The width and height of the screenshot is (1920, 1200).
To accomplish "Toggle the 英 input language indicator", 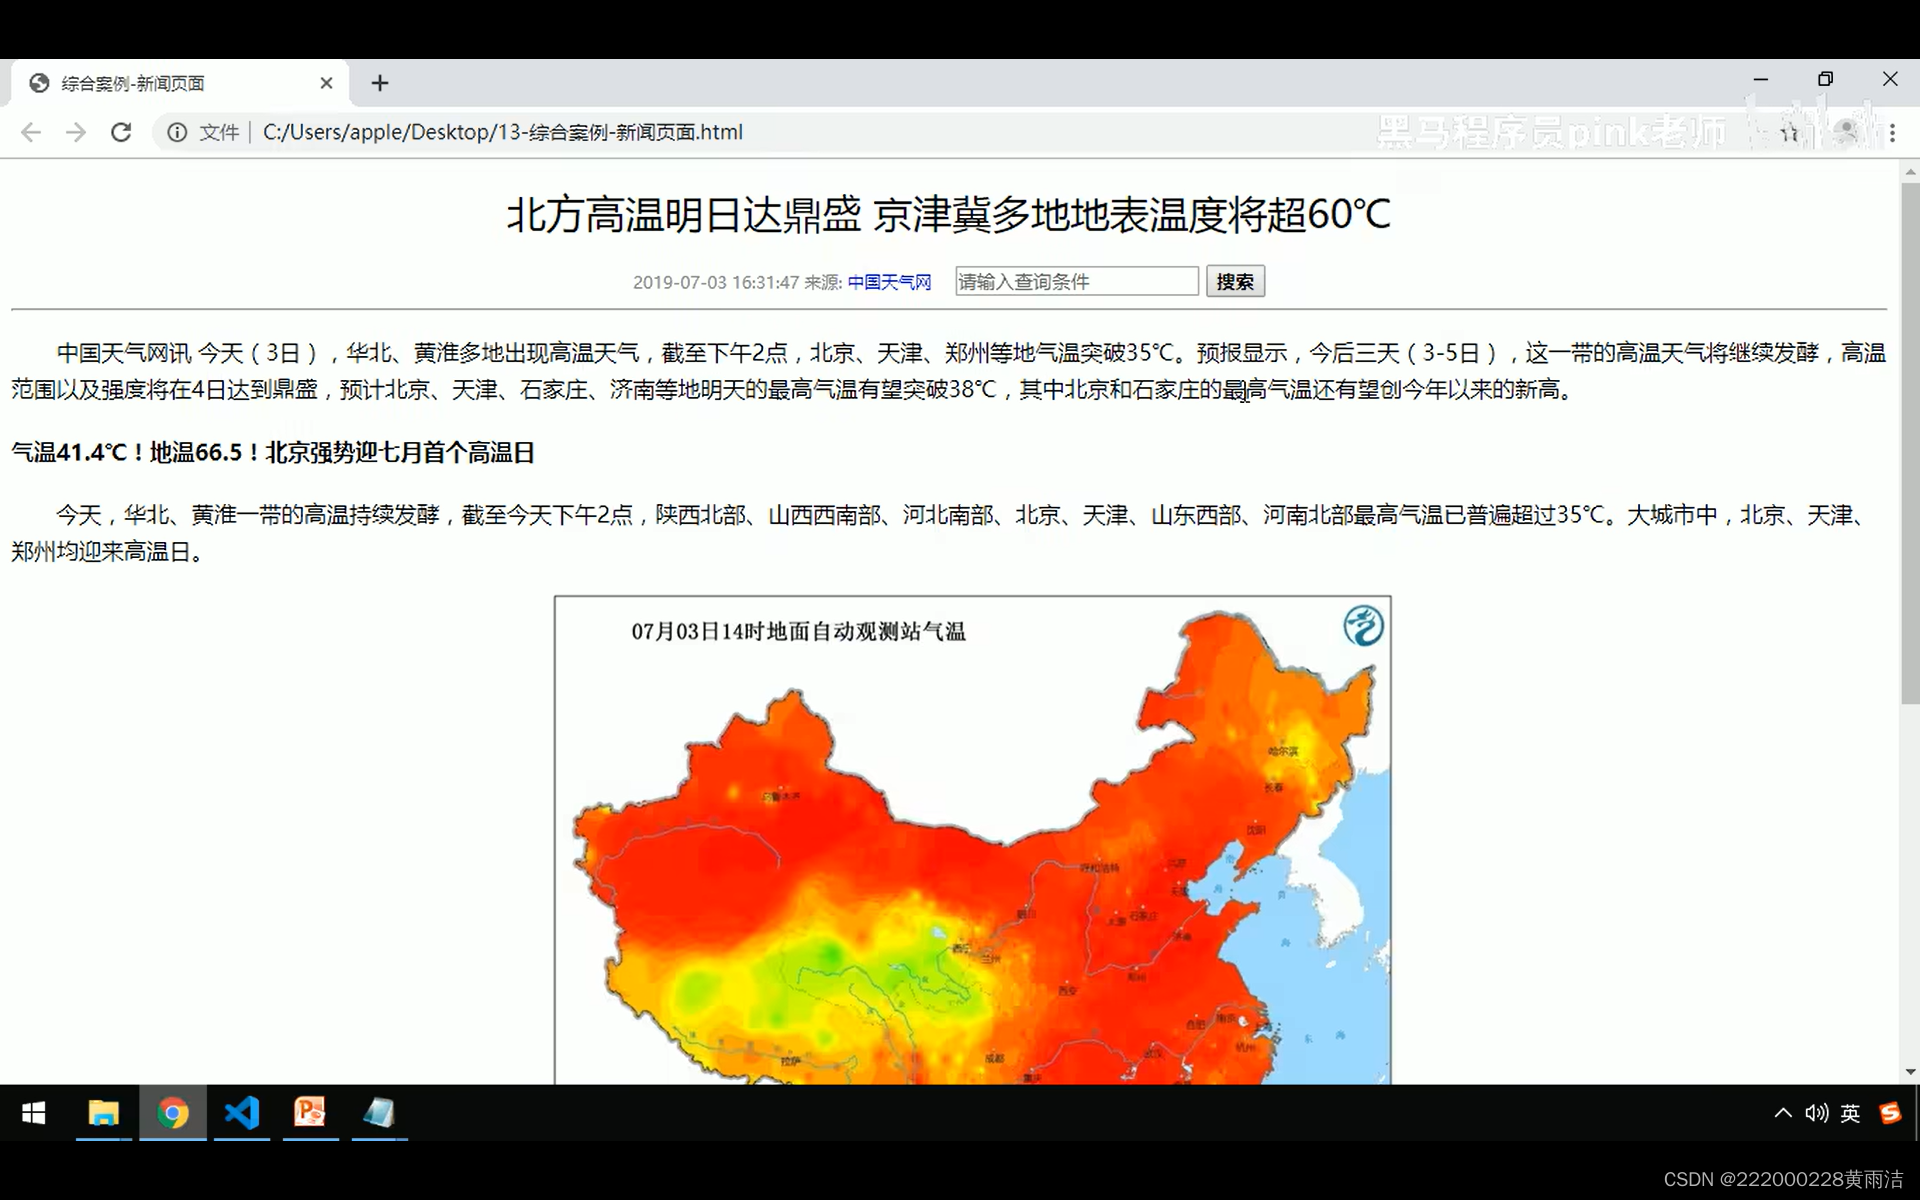I will [1850, 1113].
